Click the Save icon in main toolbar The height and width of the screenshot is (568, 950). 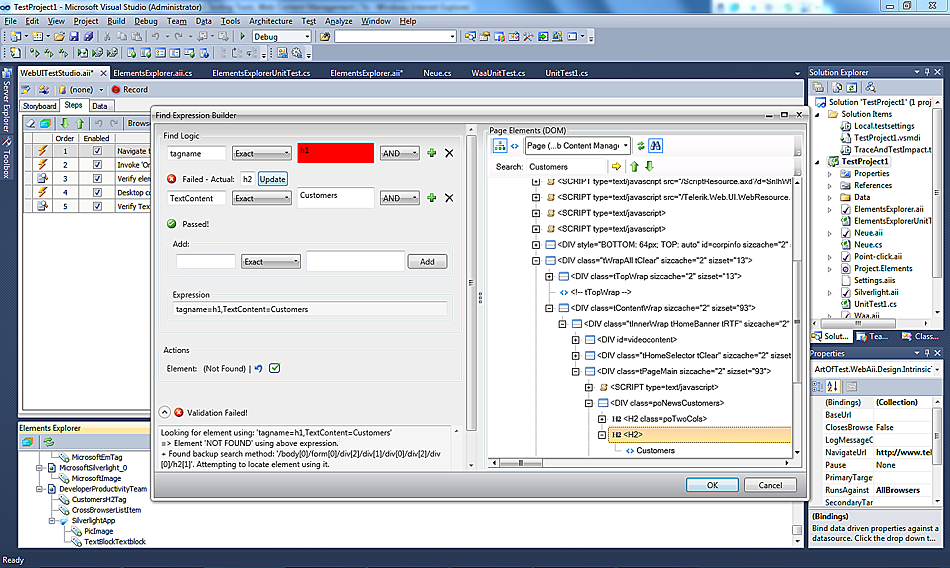pyautogui.click(x=74, y=36)
